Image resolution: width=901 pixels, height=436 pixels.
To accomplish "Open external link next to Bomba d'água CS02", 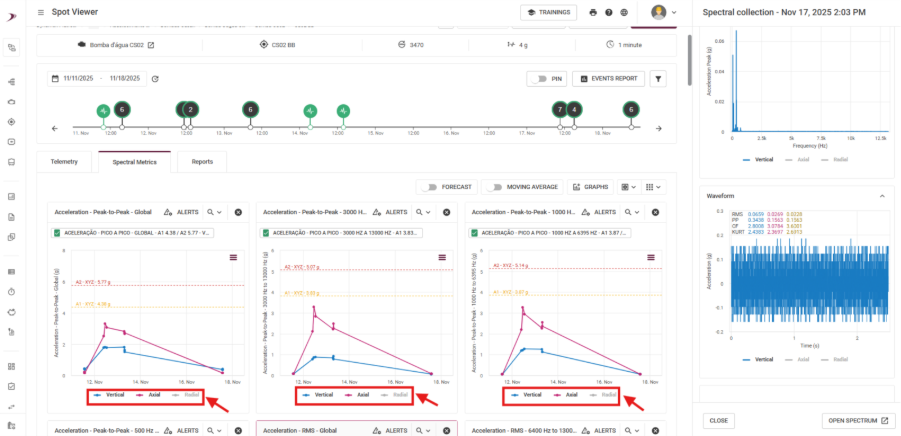I will point(152,44).
